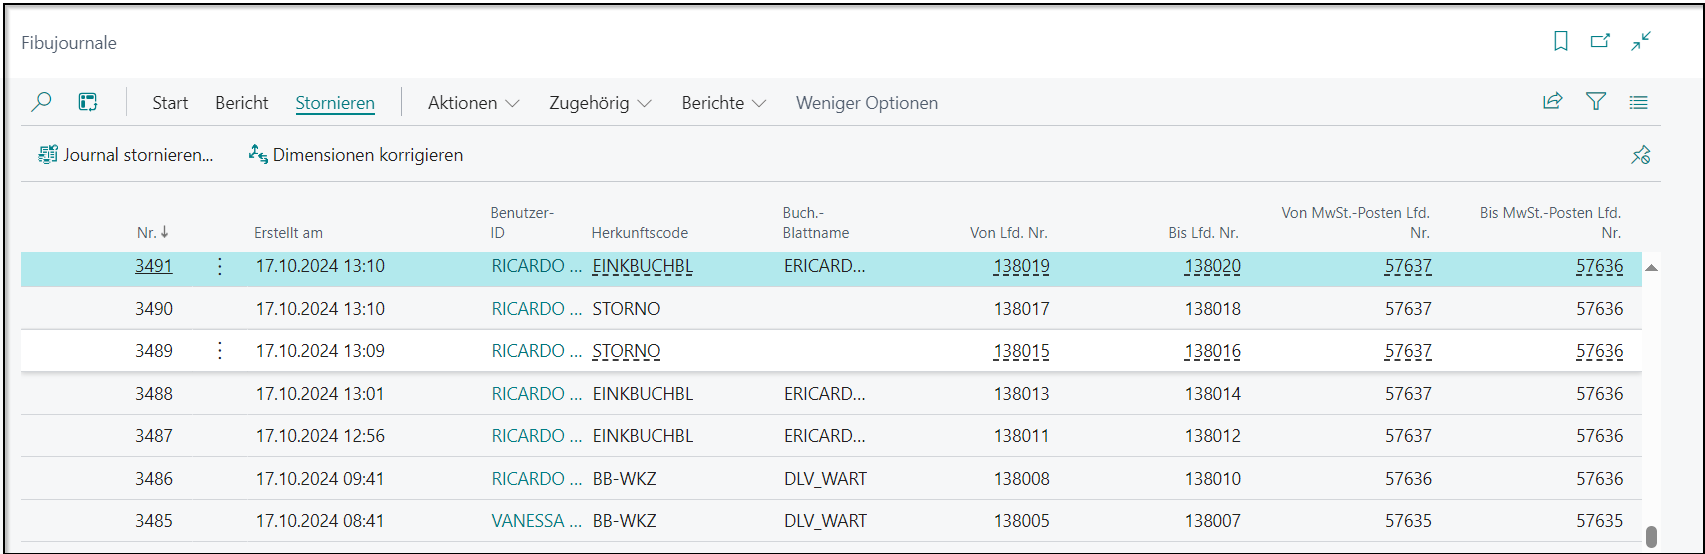Click the search magnifier icon
The height and width of the screenshot is (554, 1705).
pos(42,102)
